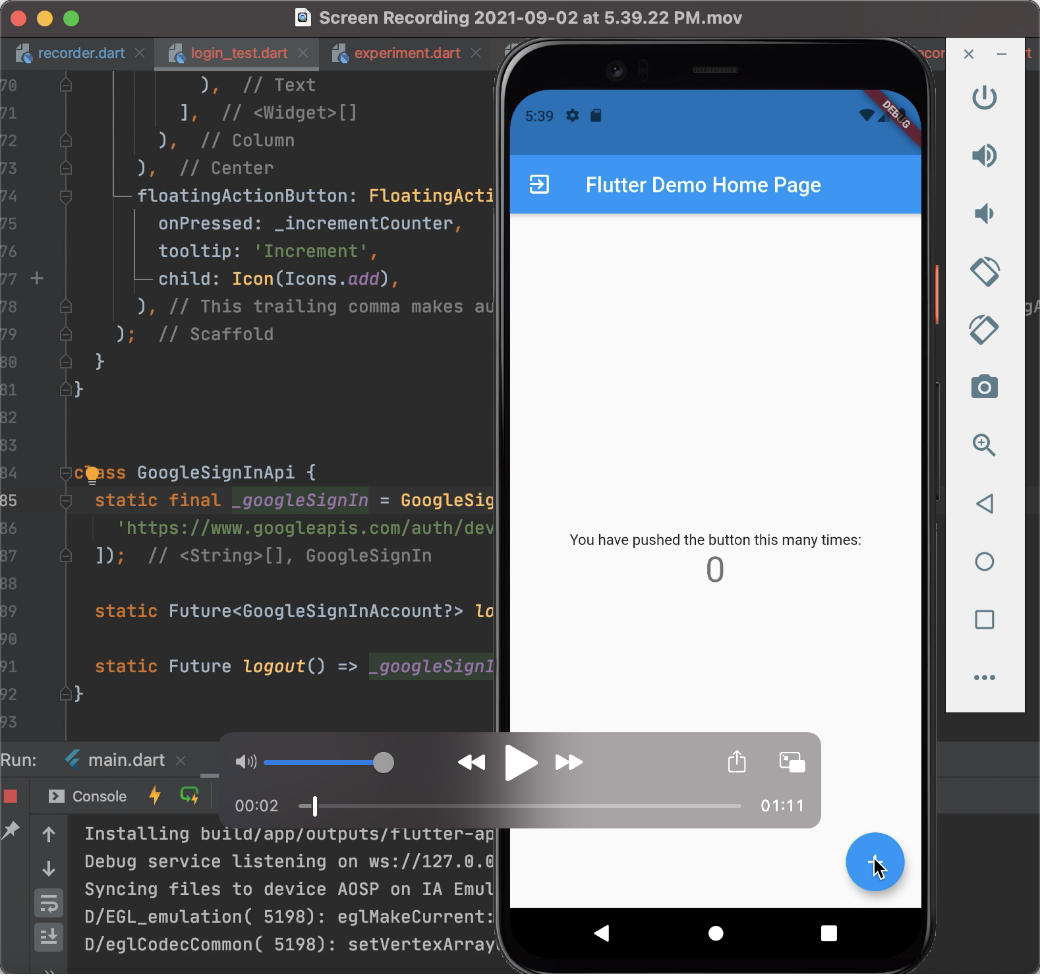This screenshot has width=1040, height=976.
Task: Collapse the fold marker at line 87
Action: point(66,556)
